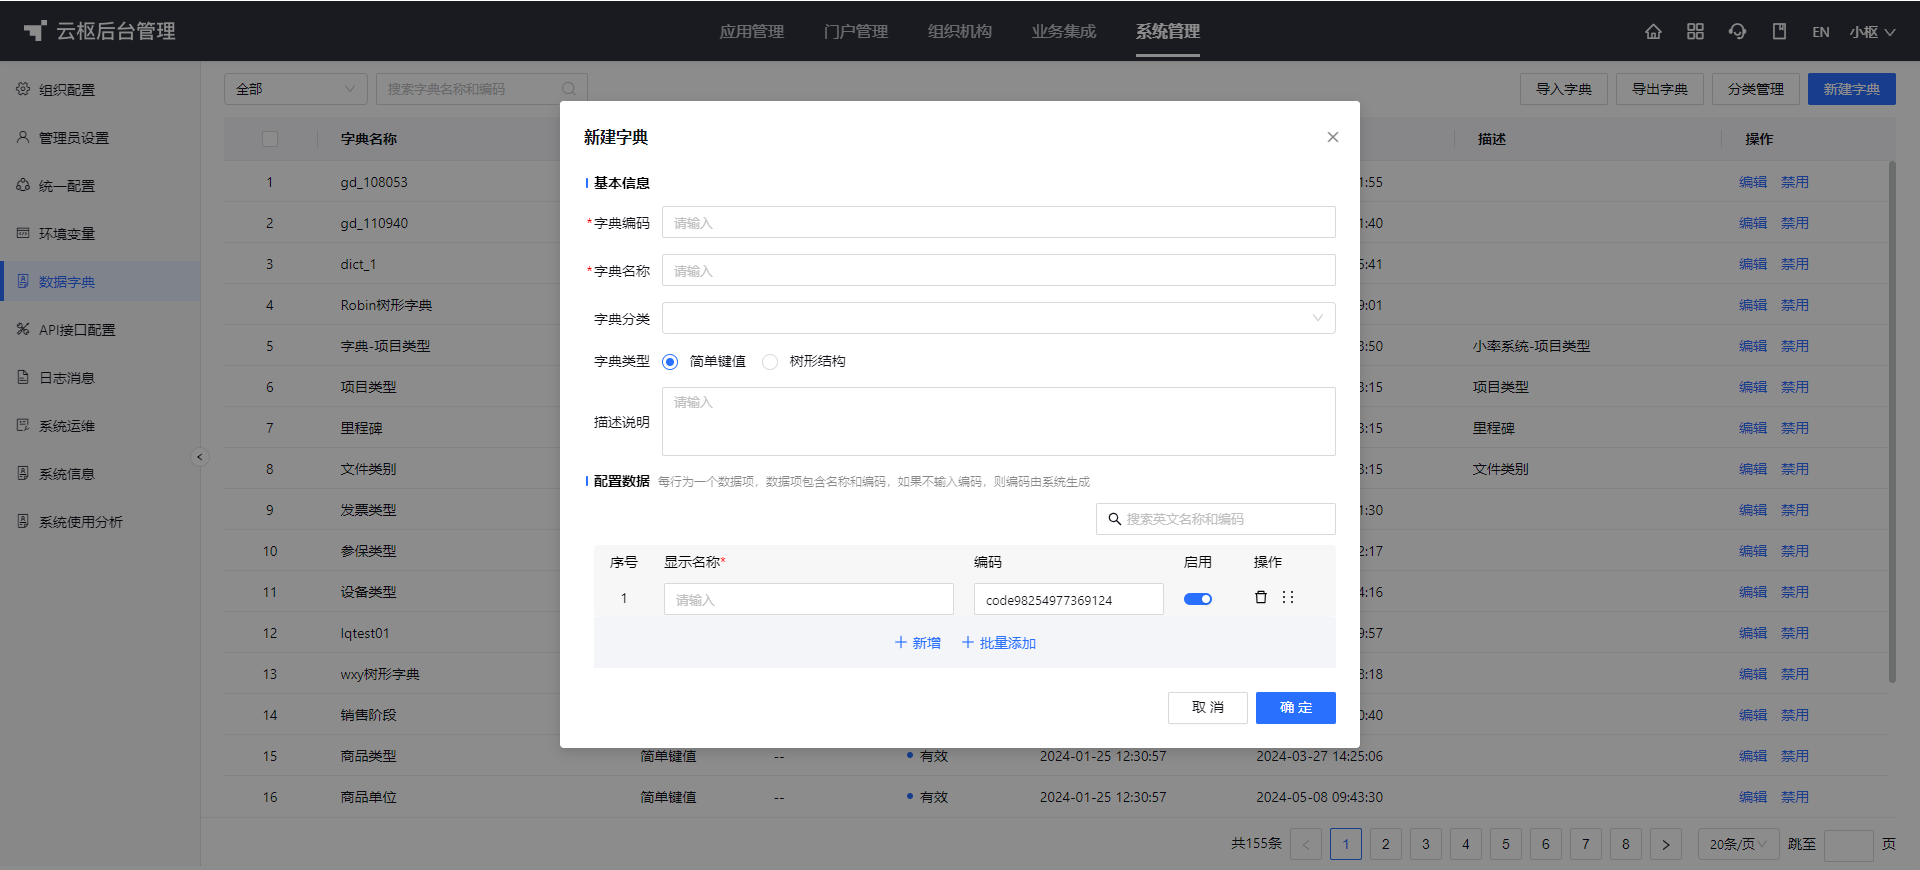Click 取消 button in dialog

[1208, 707]
